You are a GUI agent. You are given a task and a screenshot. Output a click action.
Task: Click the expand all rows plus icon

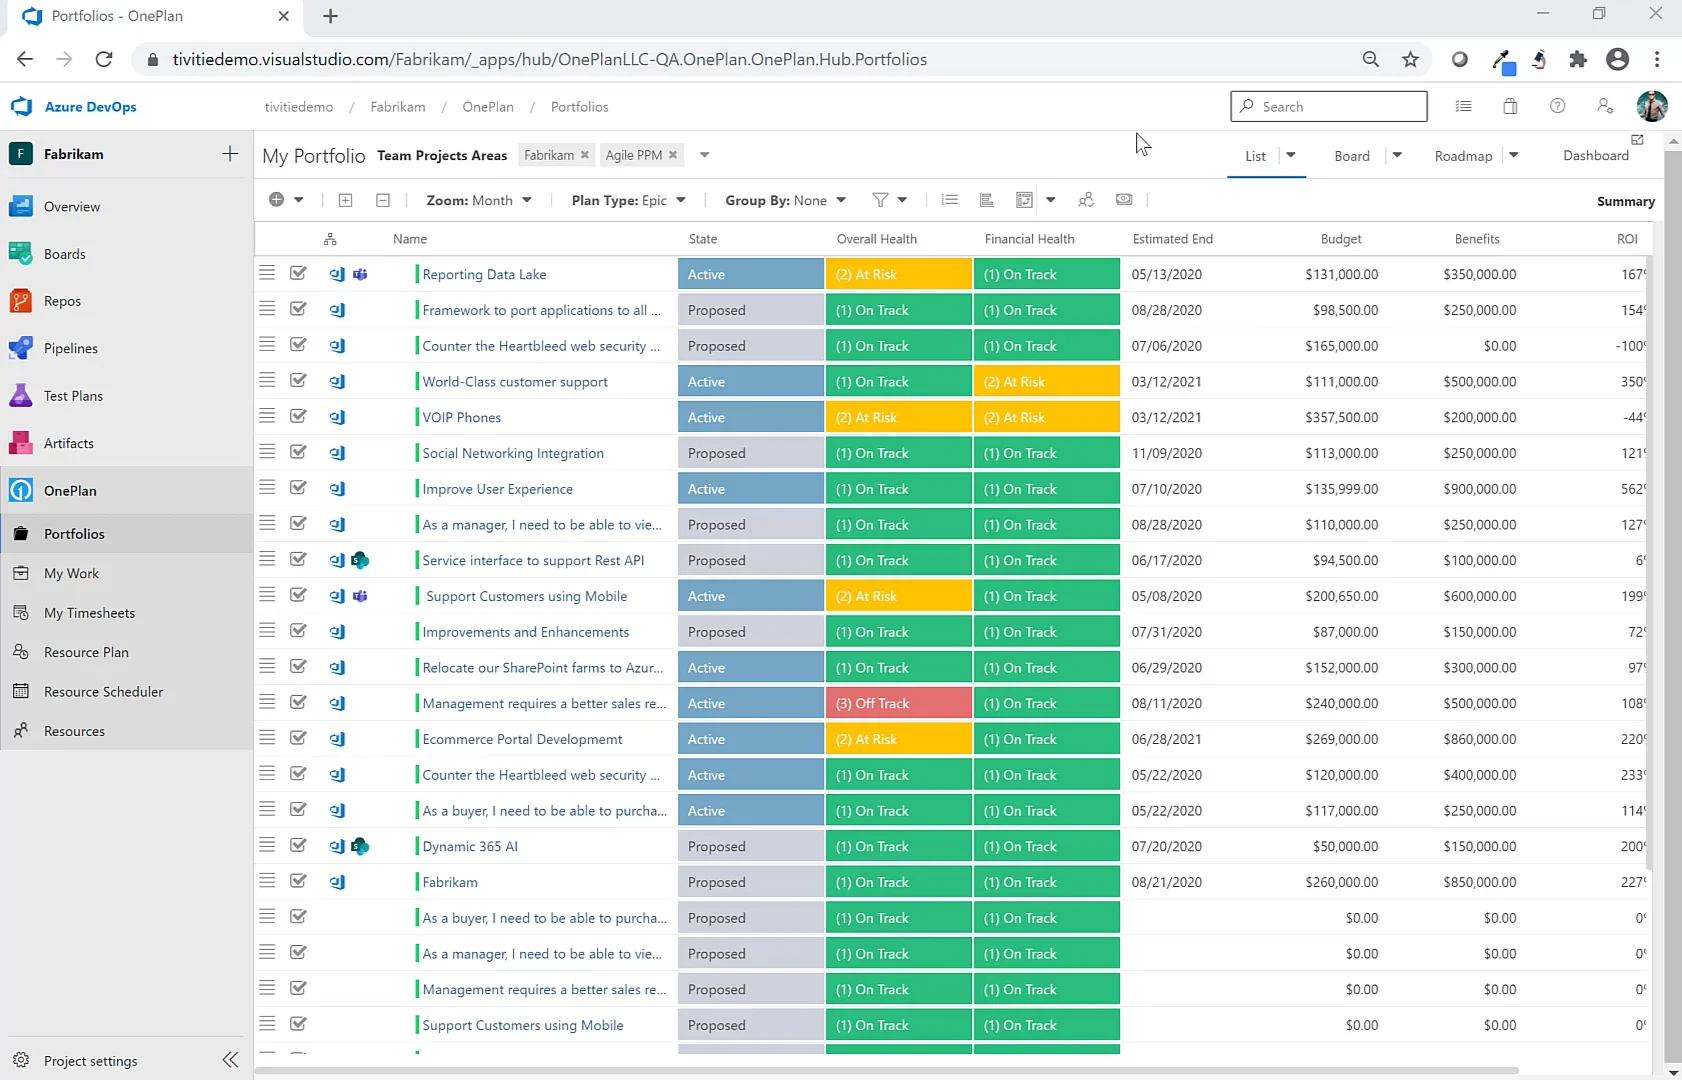pyautogui.click(x=346, y=200)
